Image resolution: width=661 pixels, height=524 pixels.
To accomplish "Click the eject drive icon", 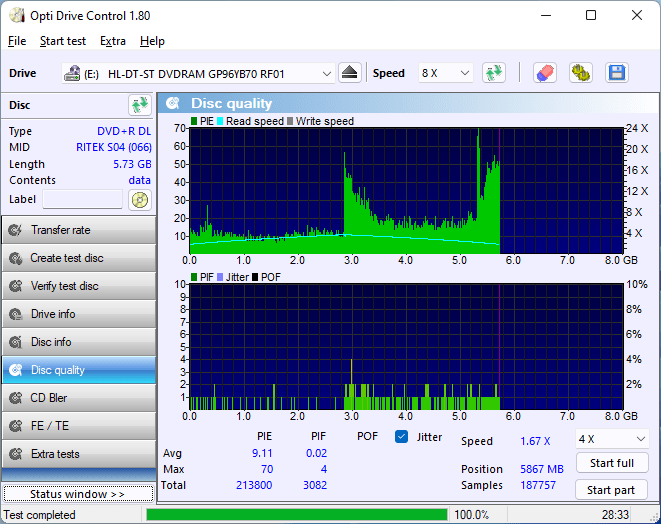I will 349,73.
